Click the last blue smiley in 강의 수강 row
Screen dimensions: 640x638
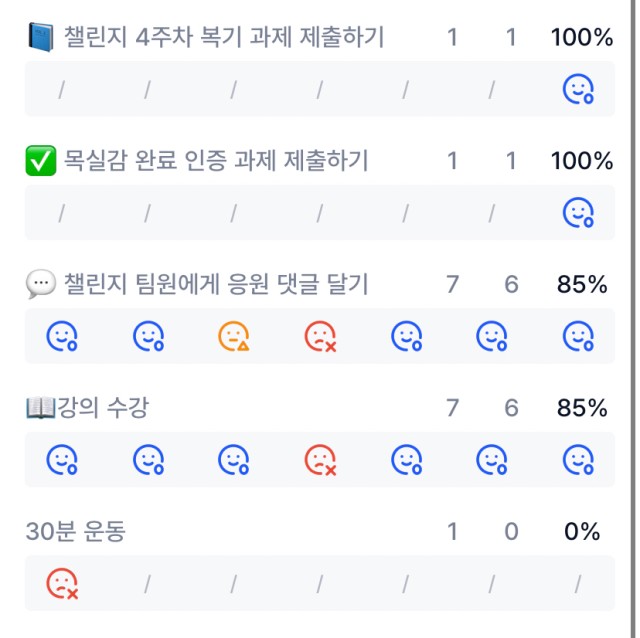(578, 460)
